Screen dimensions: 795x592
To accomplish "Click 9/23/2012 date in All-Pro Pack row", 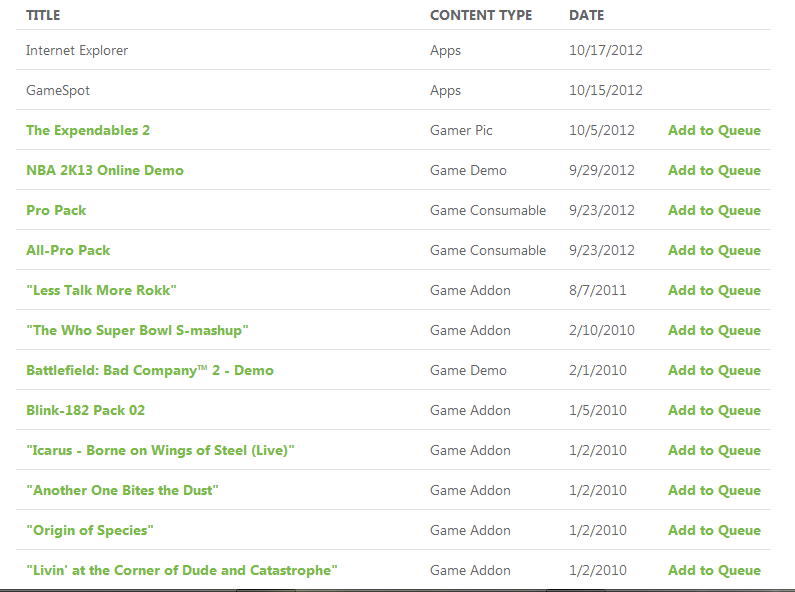I will pos(602,250).
